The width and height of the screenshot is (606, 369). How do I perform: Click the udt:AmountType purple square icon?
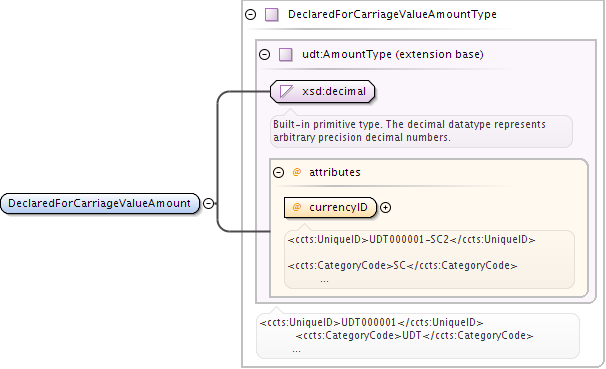tap(286, 54)
